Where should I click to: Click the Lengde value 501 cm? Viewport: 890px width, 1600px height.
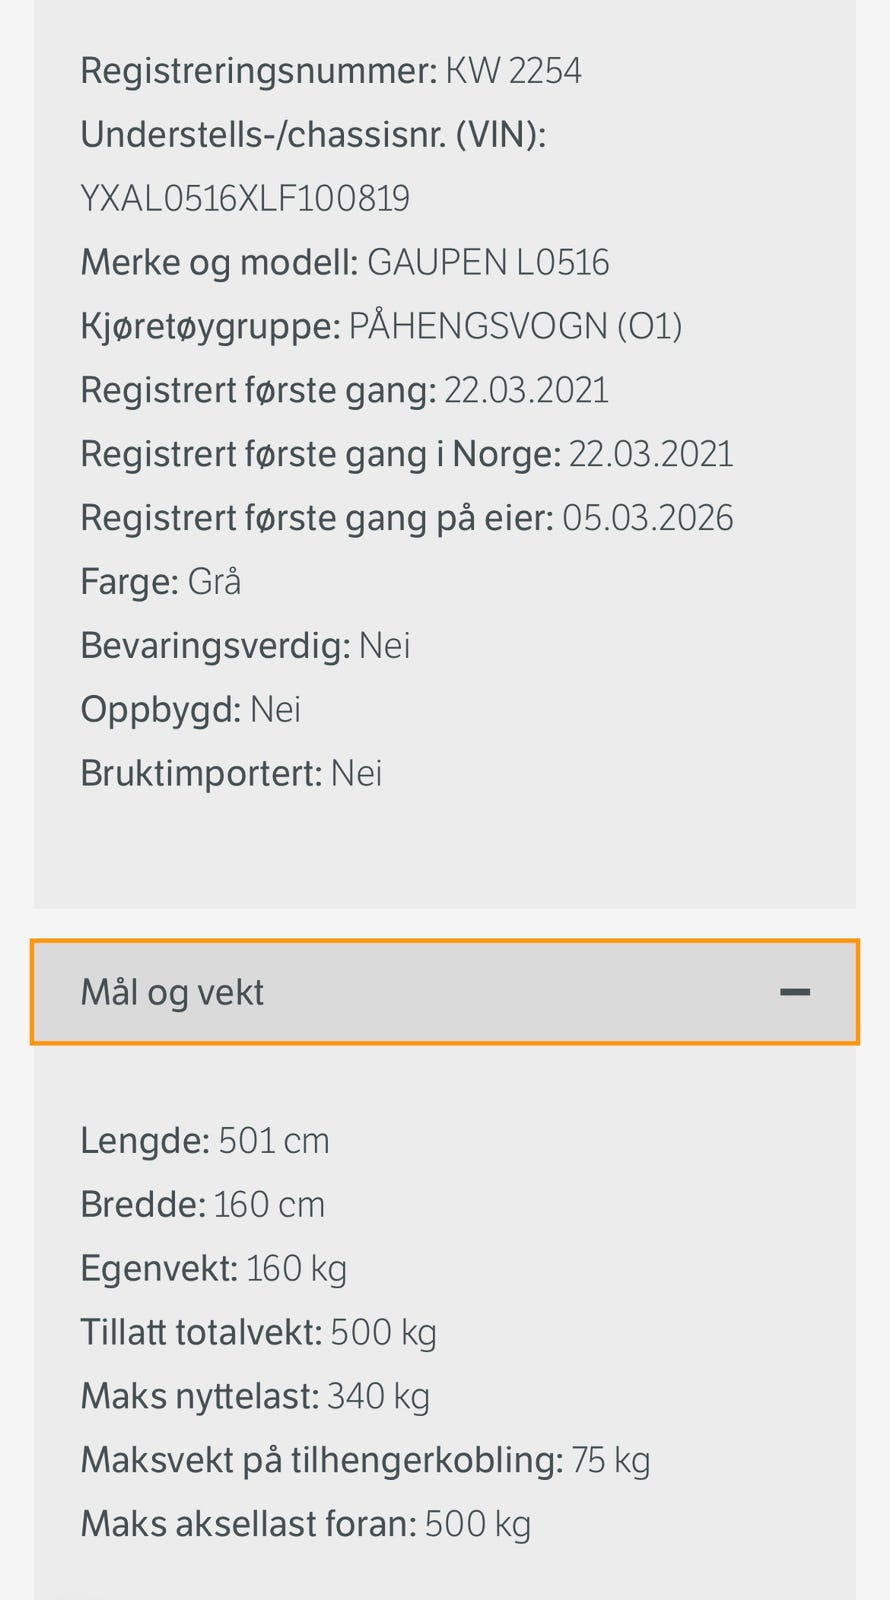point(274,1141)
